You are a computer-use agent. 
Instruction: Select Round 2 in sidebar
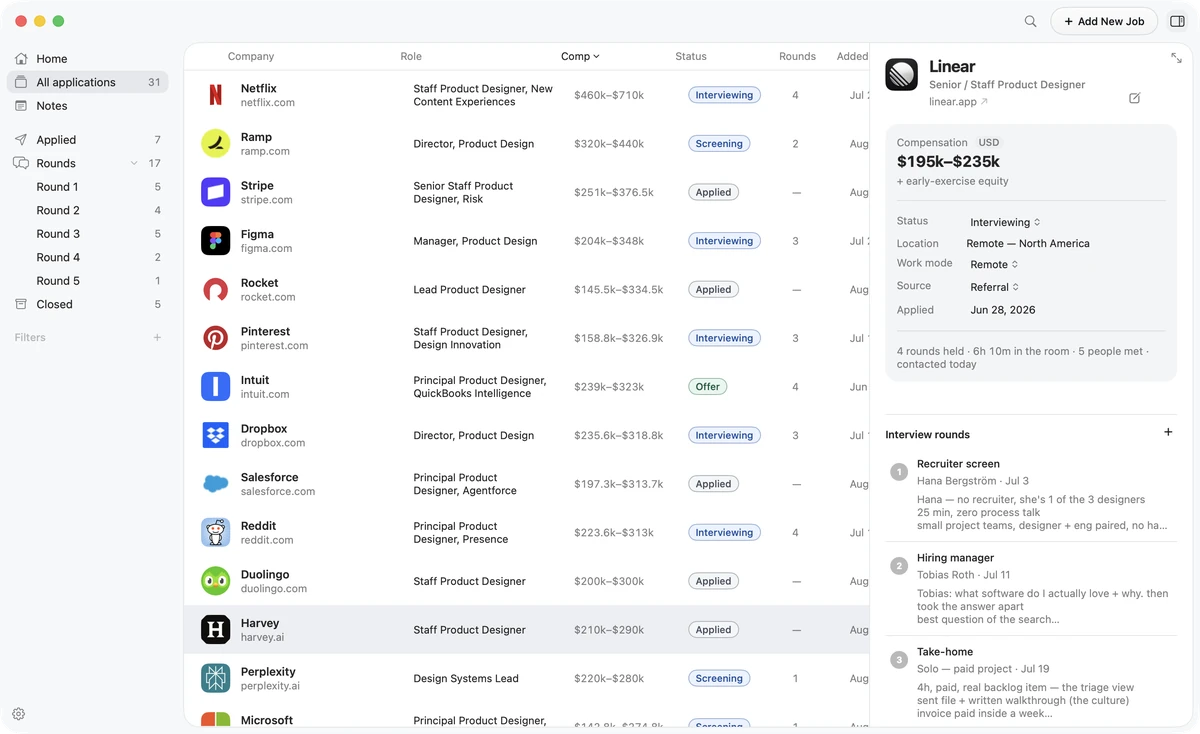tap(88, 210)
